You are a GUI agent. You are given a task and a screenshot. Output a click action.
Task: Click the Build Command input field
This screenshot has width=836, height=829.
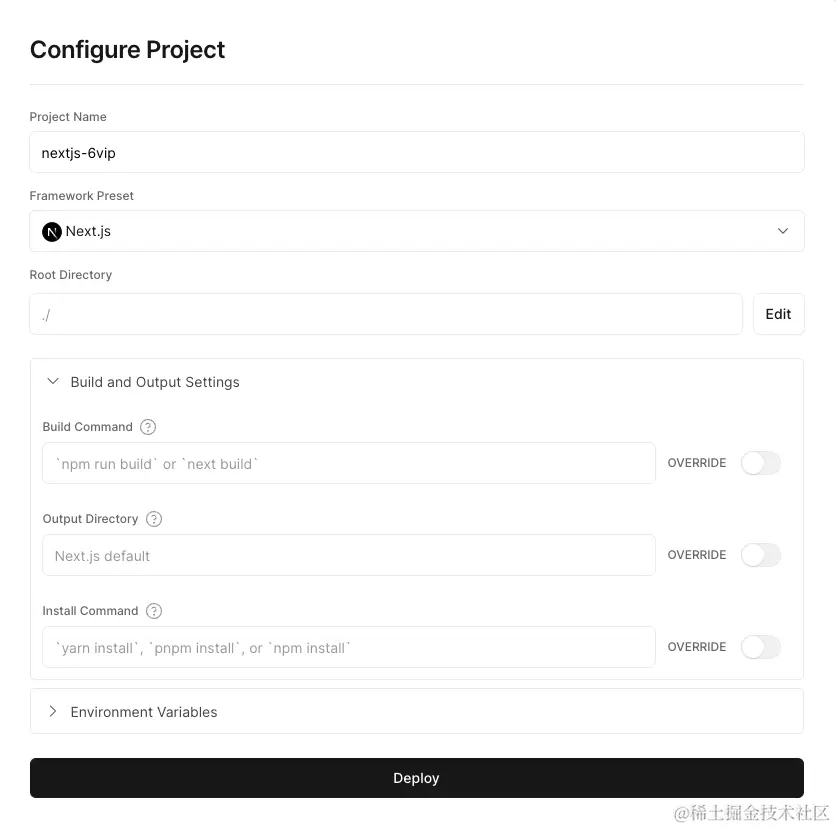[349, 463]
